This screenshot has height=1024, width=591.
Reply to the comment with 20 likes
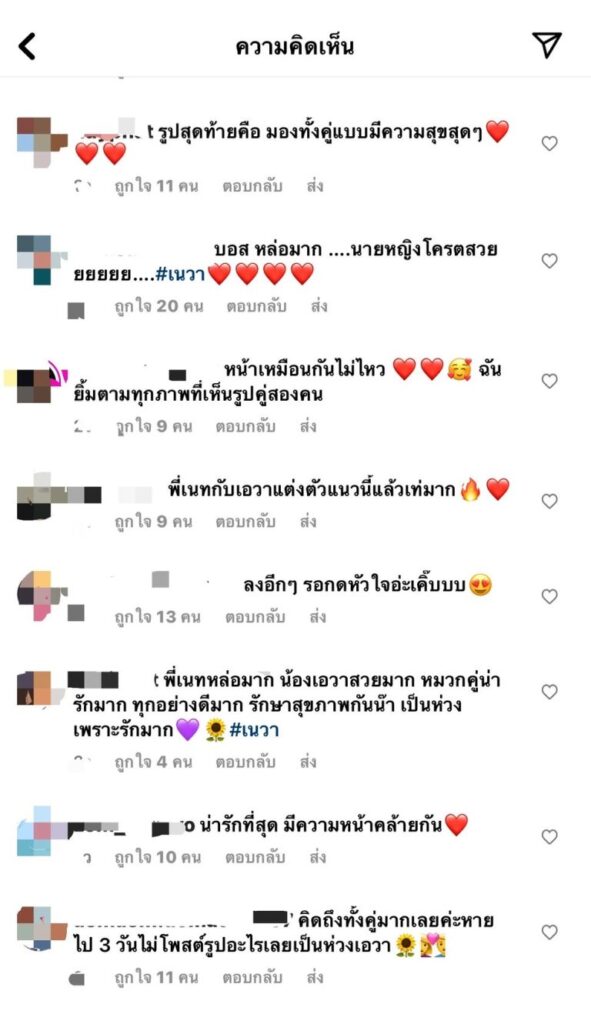pos(256,306)
